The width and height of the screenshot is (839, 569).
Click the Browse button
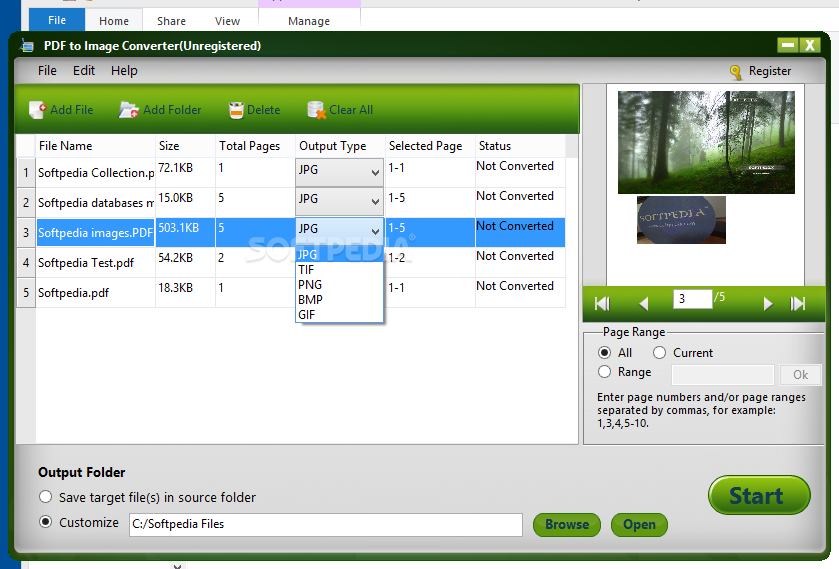567,525
